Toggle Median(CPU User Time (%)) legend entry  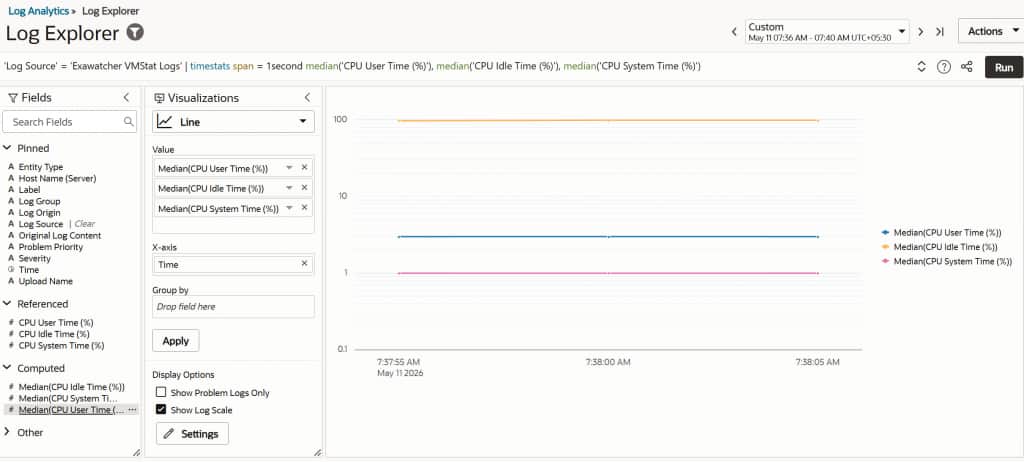941,232
